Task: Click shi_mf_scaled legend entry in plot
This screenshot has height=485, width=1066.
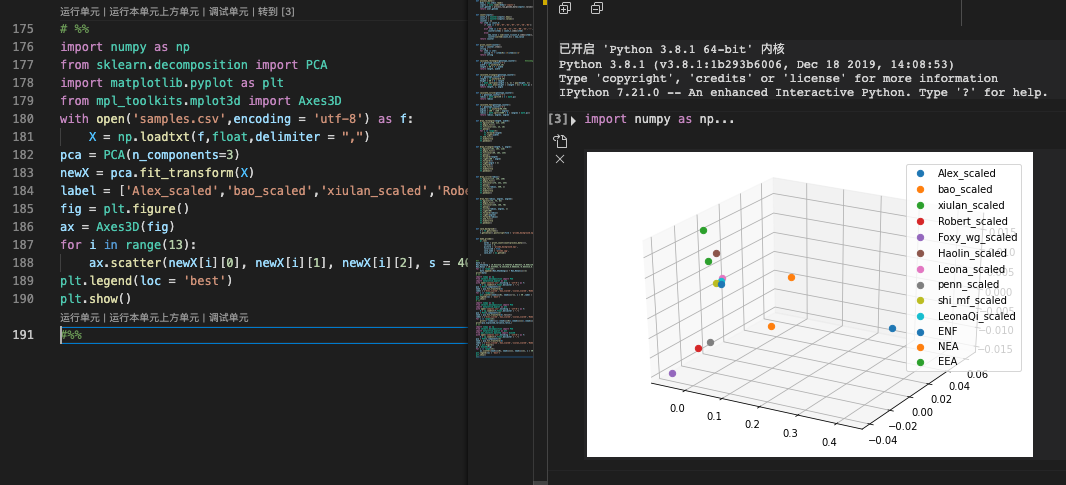Action: coord(972,300)
